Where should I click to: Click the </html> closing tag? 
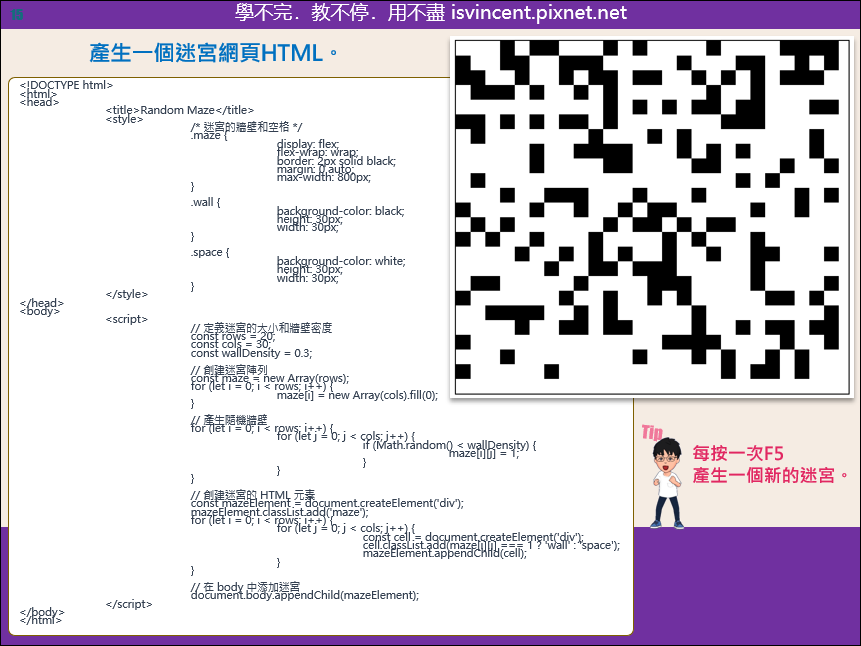[41, 620]
